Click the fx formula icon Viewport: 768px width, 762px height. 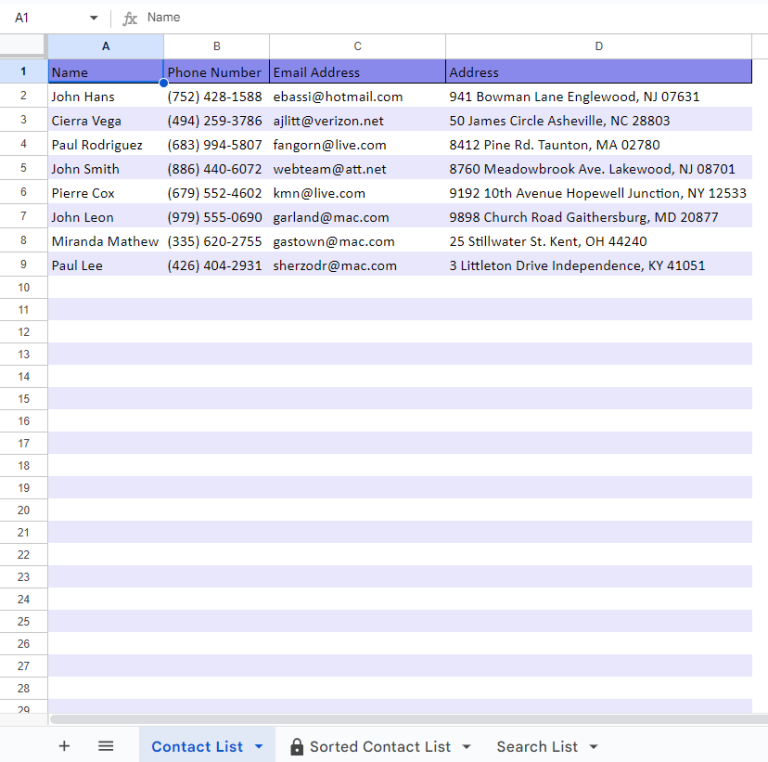[130, 18]
